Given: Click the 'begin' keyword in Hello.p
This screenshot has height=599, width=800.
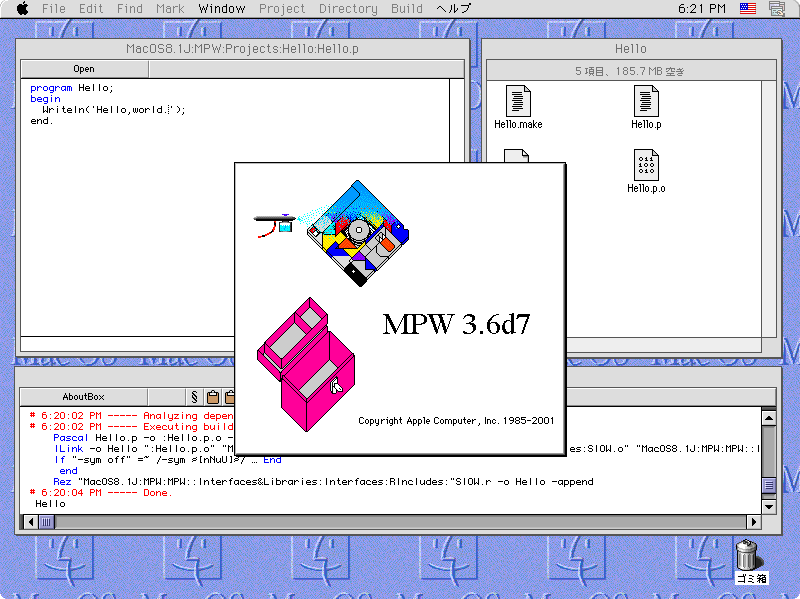Looking at the screenshot, I should coord(45,99).
